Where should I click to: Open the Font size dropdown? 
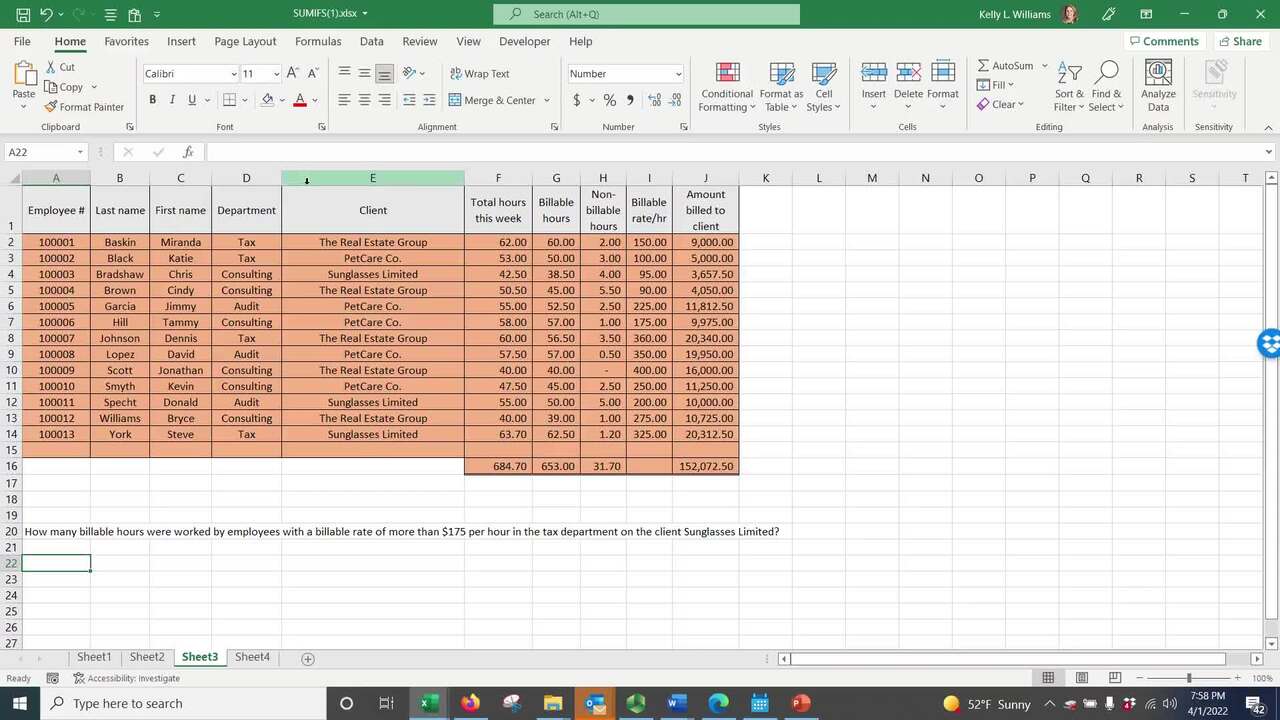(276, 74)
